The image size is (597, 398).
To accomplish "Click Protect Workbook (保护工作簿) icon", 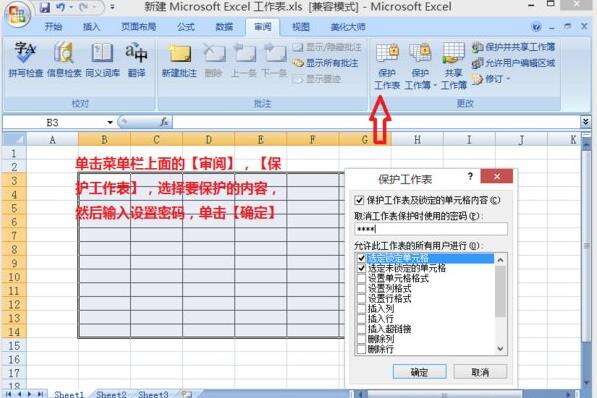I will (420, 66).
